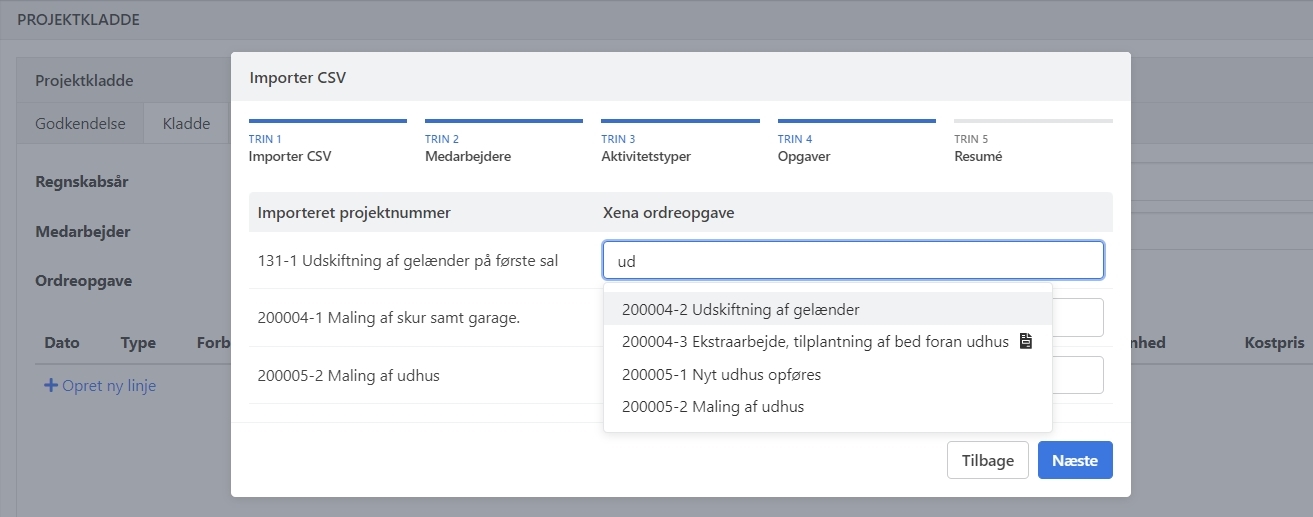The image size is (1313, 517).
Task: Click the Næste button
Action: pyautogui.click(x=1075, y=460)
